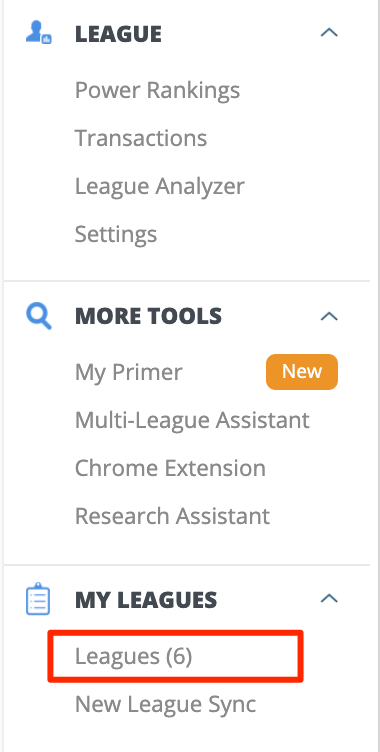Click the MORE TOOLS heading
This screenshot has height=752, width=380.
pos(148,316)
